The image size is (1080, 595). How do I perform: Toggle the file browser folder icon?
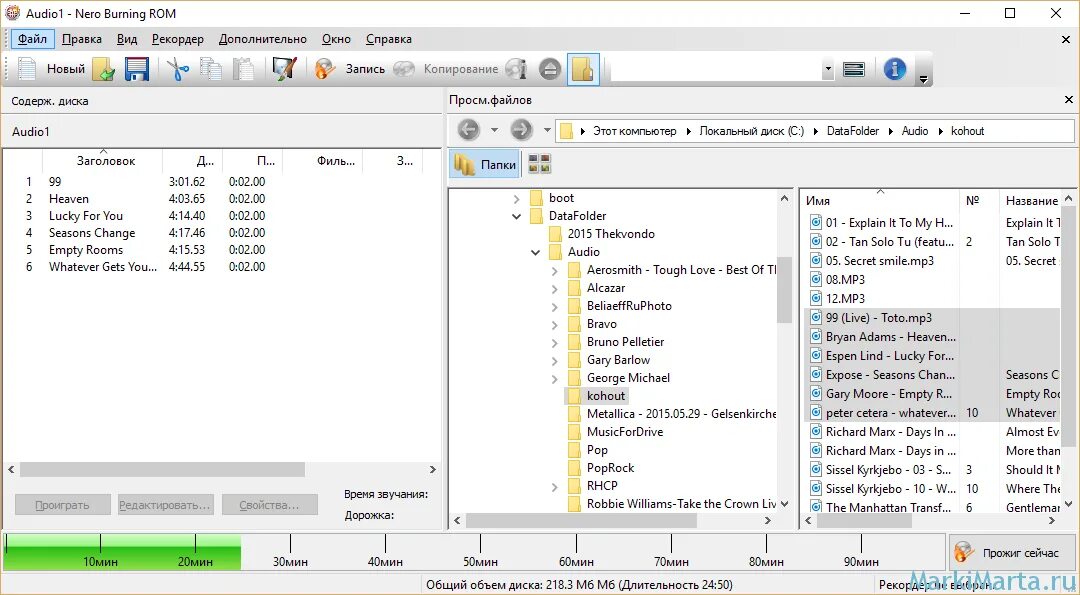point(583,69)
